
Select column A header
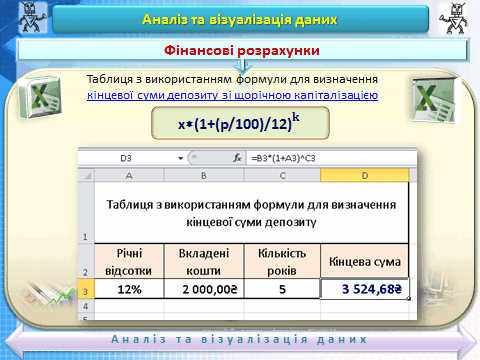tap(129, 175)
